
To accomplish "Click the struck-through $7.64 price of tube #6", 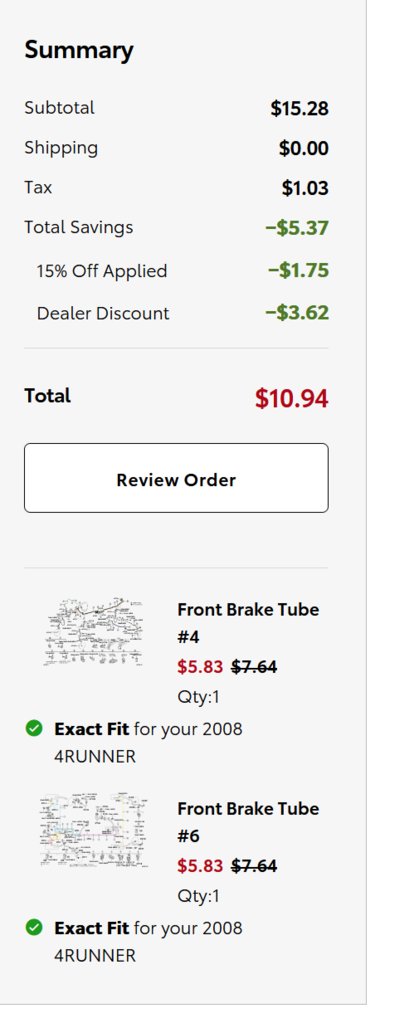I will [x=254, y=866].
